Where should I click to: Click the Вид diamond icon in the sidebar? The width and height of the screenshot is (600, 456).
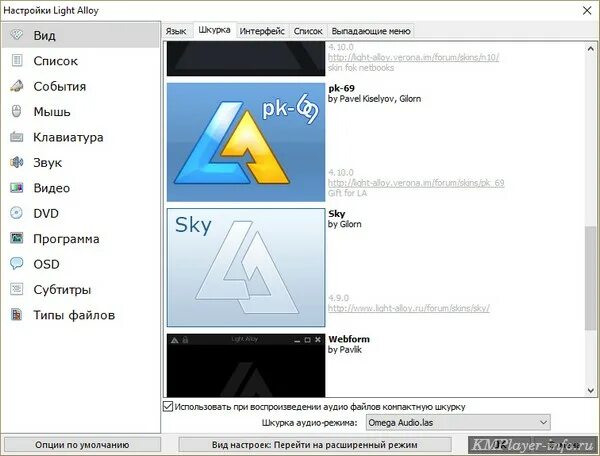[16, 35]
